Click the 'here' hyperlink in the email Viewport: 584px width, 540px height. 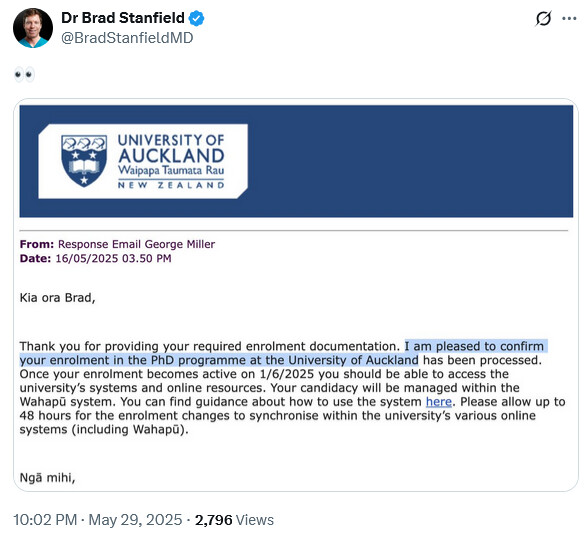point(439,401)
